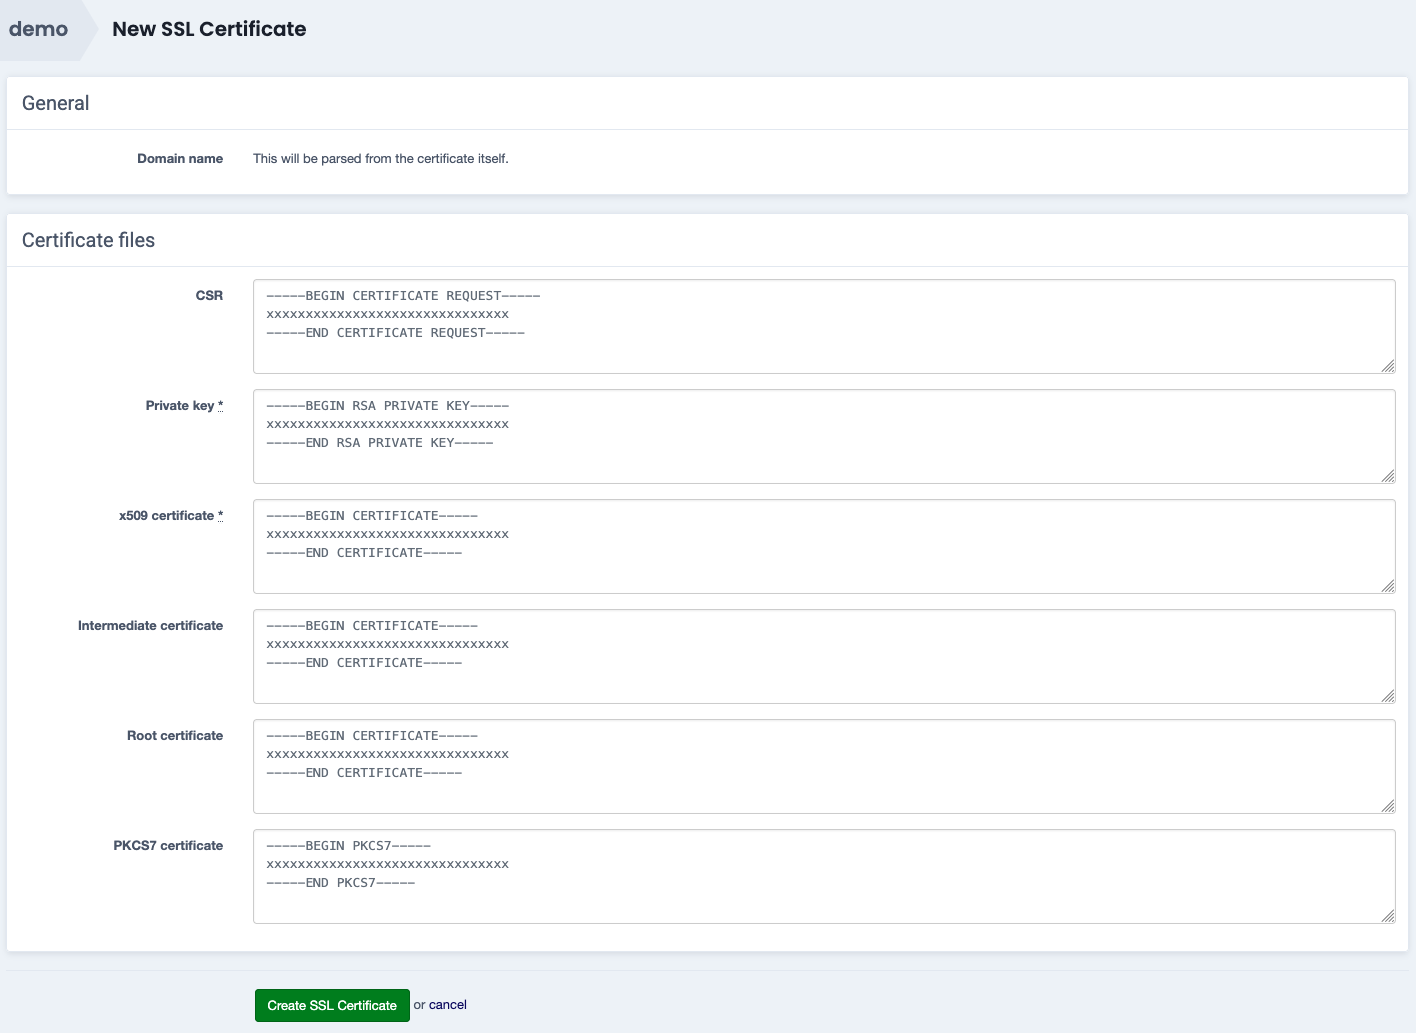Click the PKCS7 certificate resize grip

1388,916
